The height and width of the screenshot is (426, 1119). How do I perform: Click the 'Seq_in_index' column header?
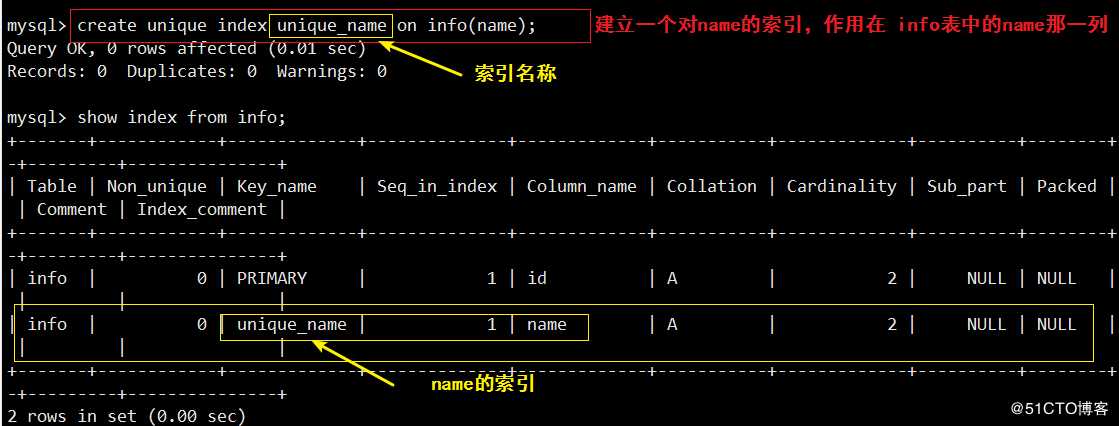[437, 187]
